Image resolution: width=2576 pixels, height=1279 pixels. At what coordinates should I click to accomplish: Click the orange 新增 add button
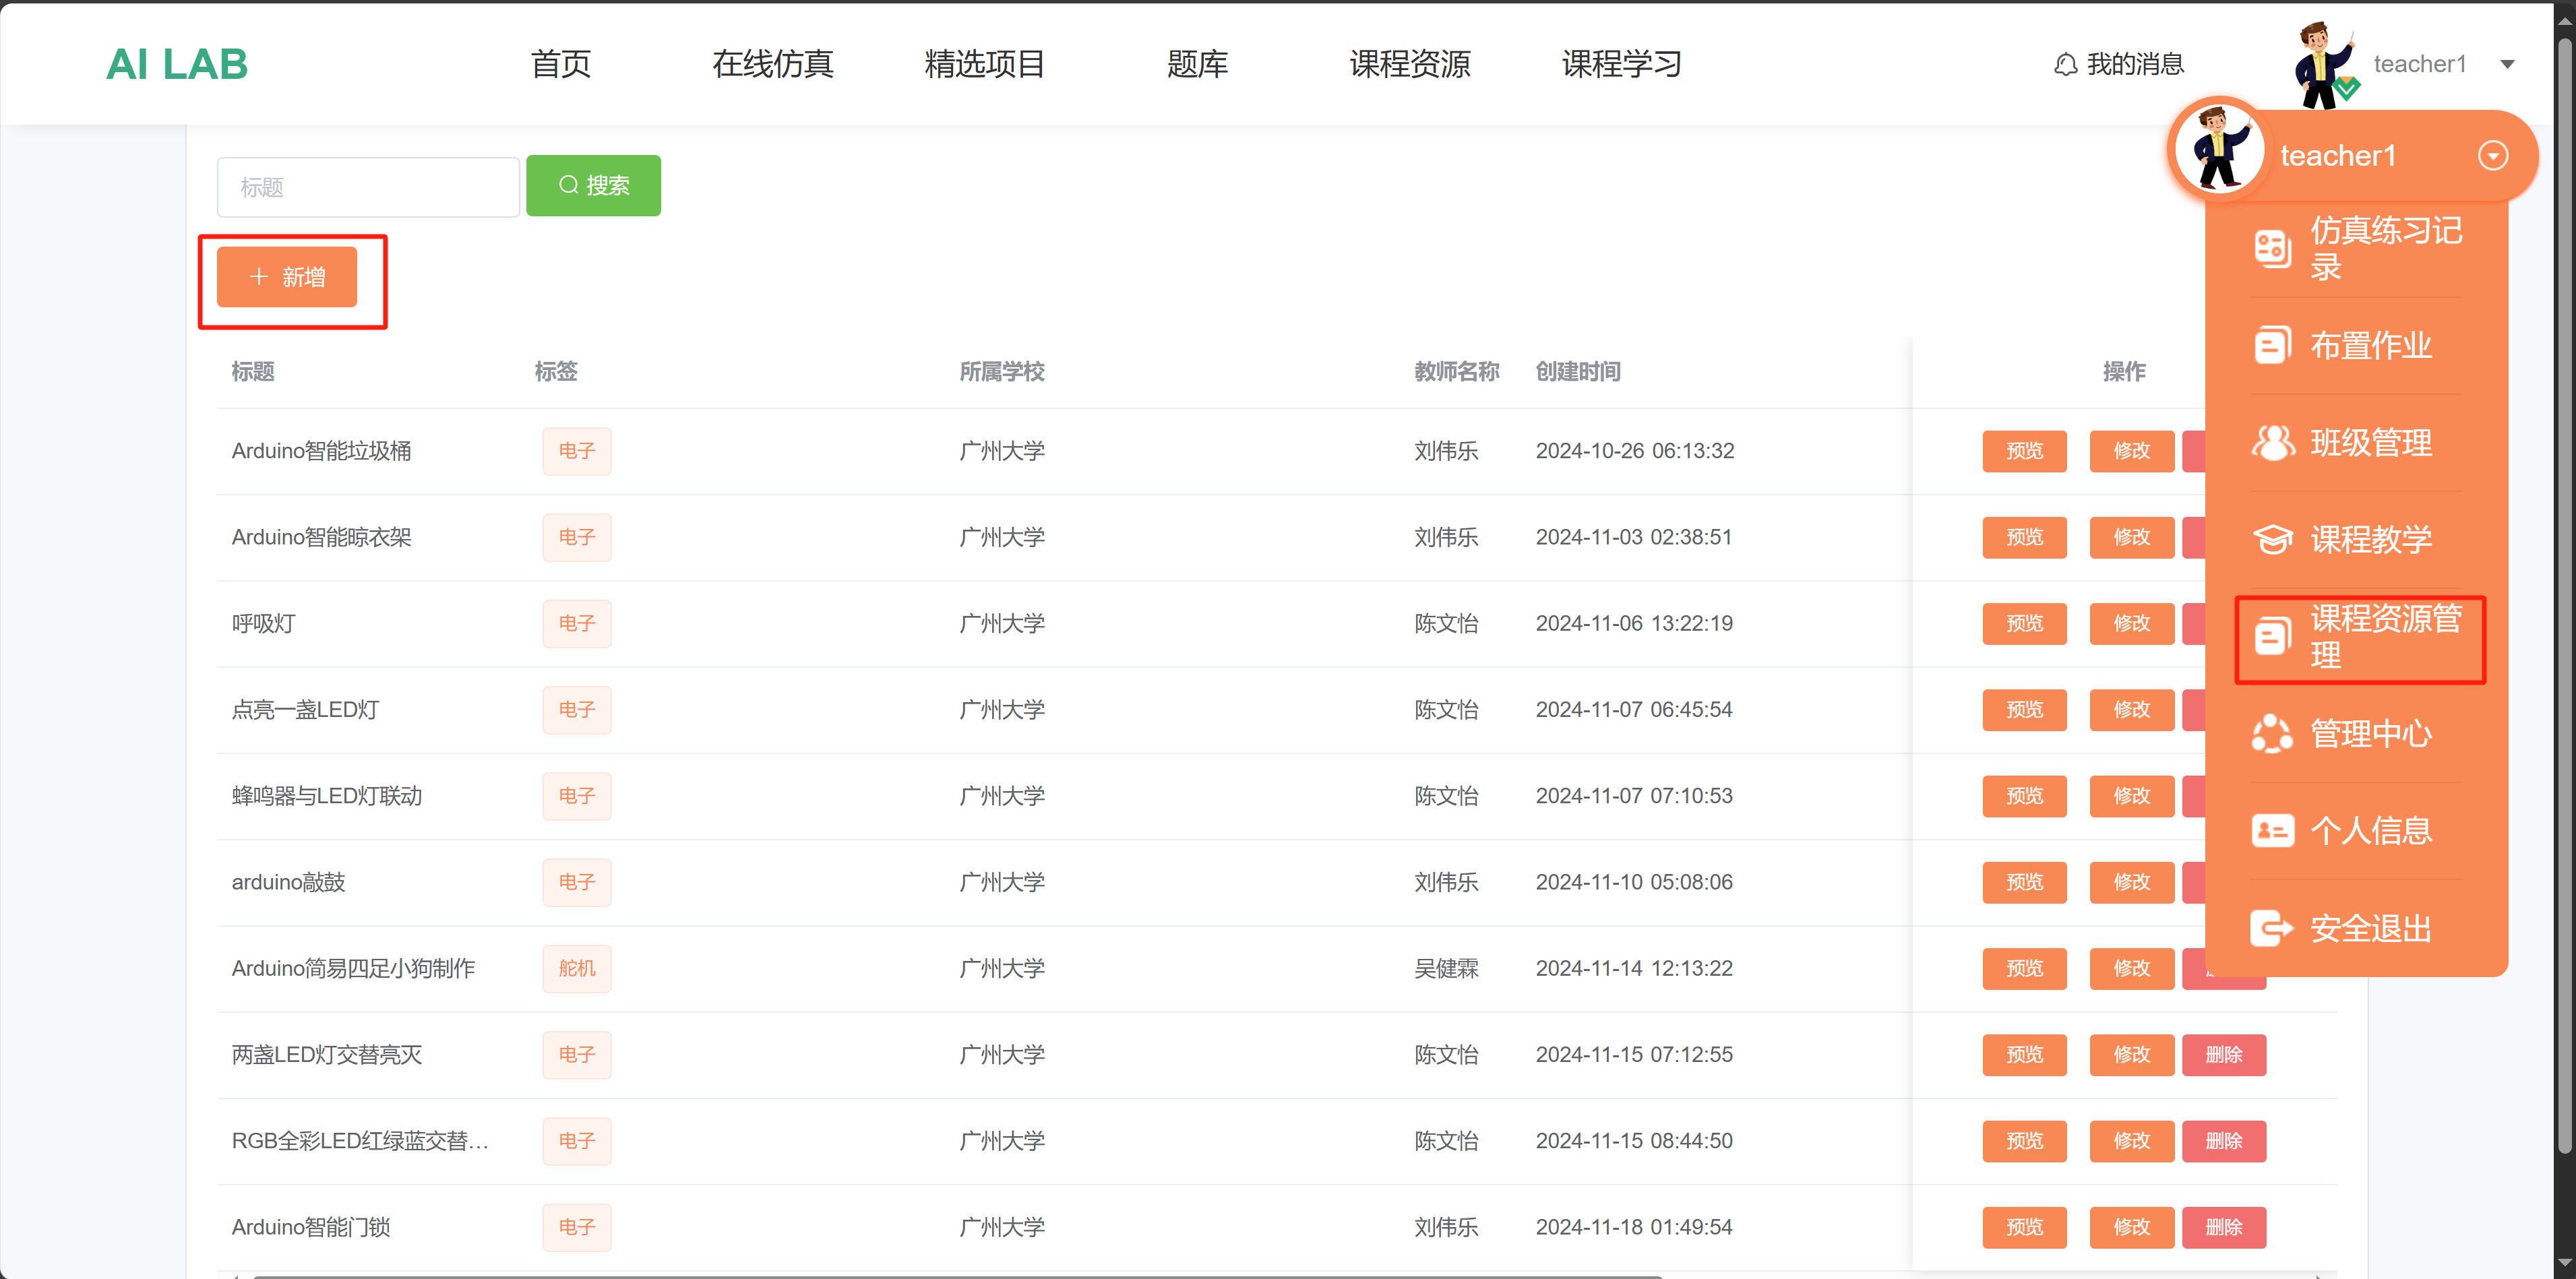(x=287, y=277)
